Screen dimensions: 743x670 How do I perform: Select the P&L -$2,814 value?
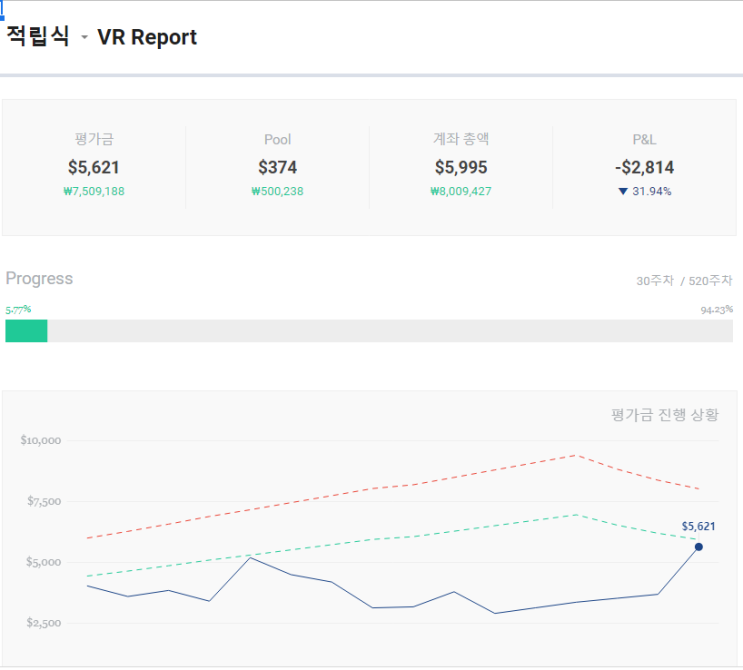coord(644,167)
